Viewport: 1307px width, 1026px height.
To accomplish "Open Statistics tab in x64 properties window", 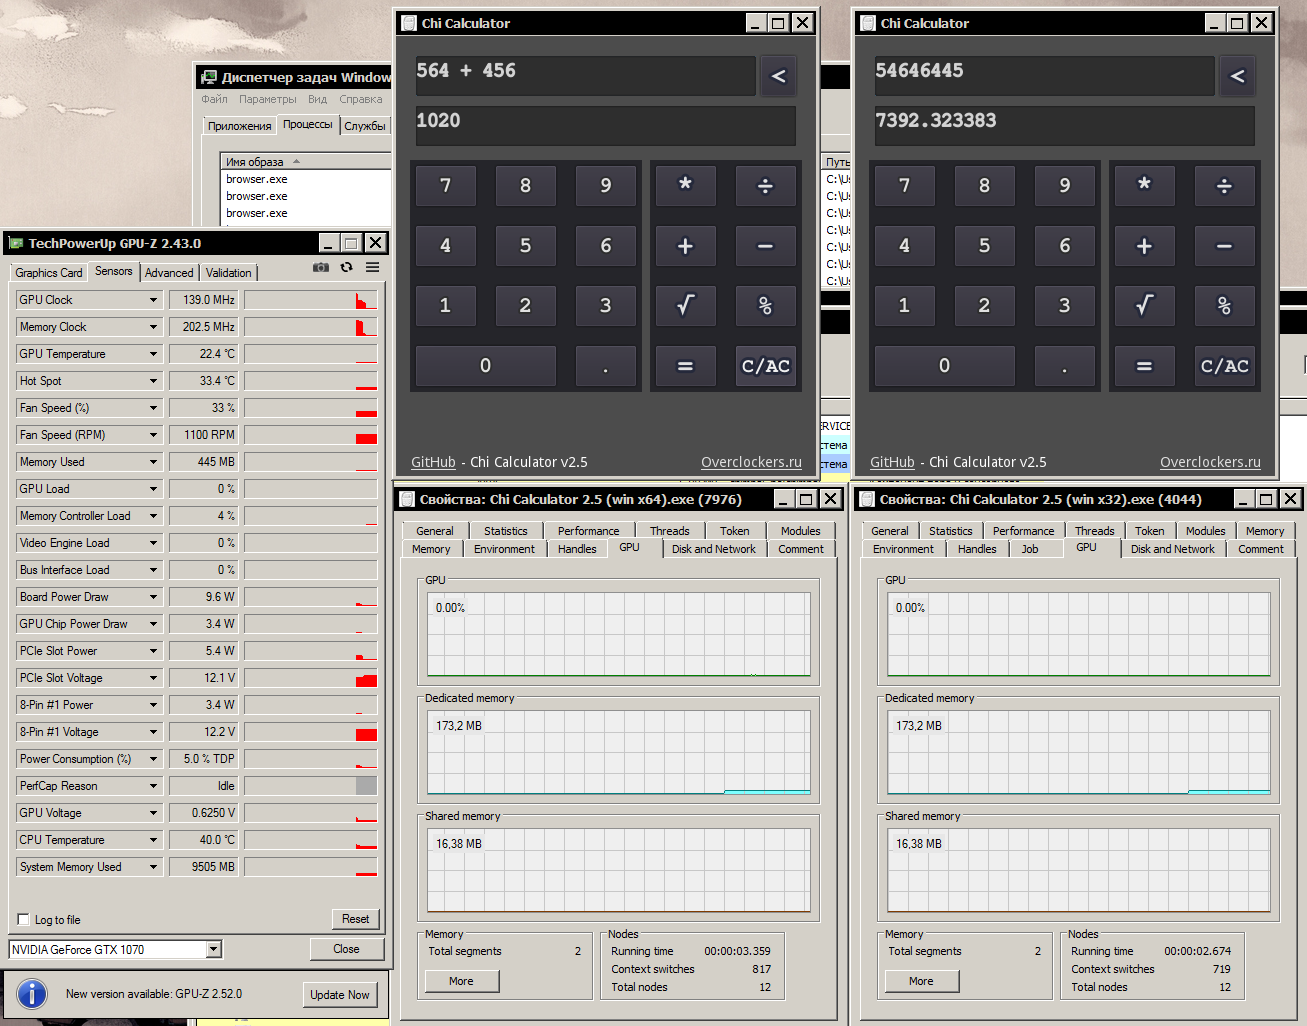I will [x=506, y=531].
